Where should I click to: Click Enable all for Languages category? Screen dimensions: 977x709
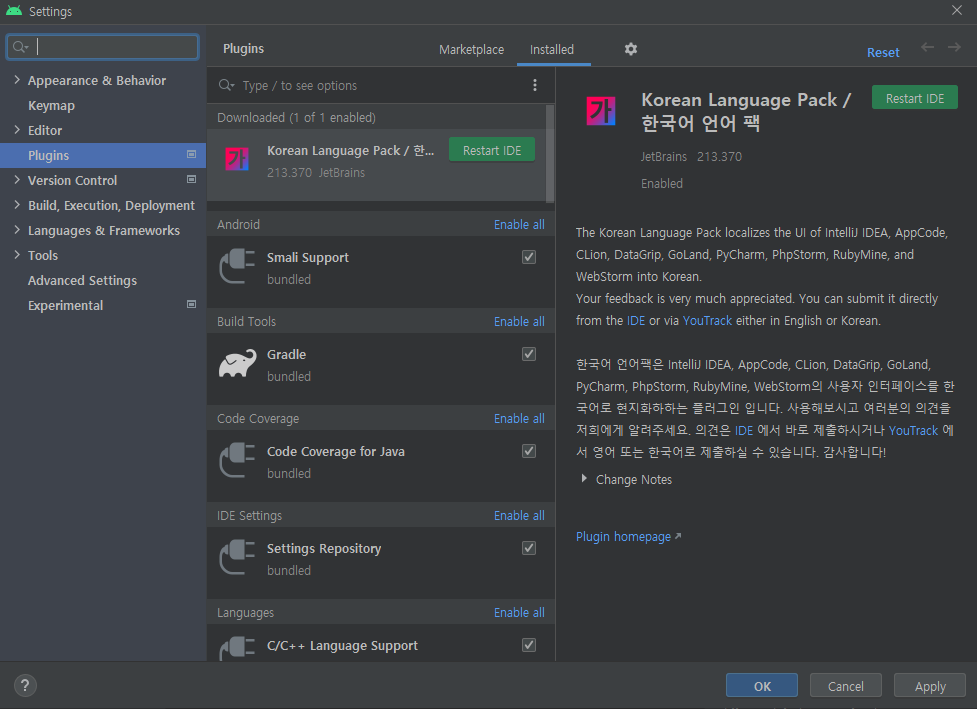pyautogui.click(x=519, y=612)
